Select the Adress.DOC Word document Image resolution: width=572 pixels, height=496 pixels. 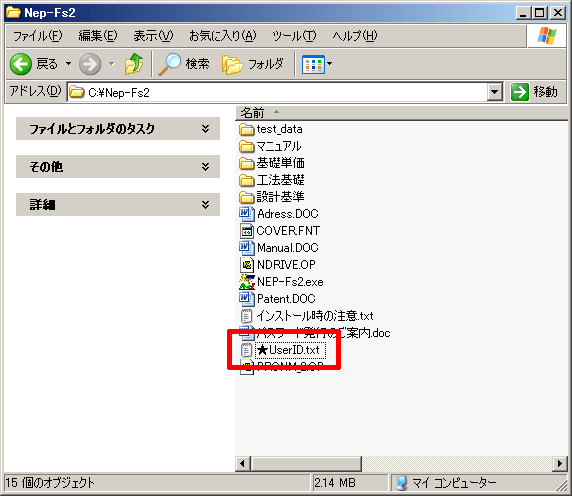(x=279, y=214)
